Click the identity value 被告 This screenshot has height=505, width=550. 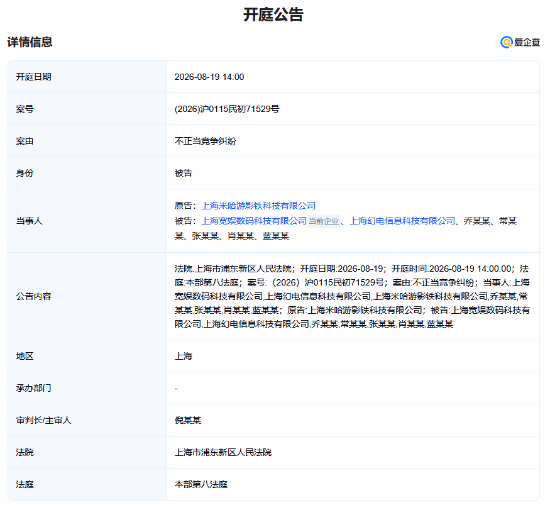tap(183, 173)
